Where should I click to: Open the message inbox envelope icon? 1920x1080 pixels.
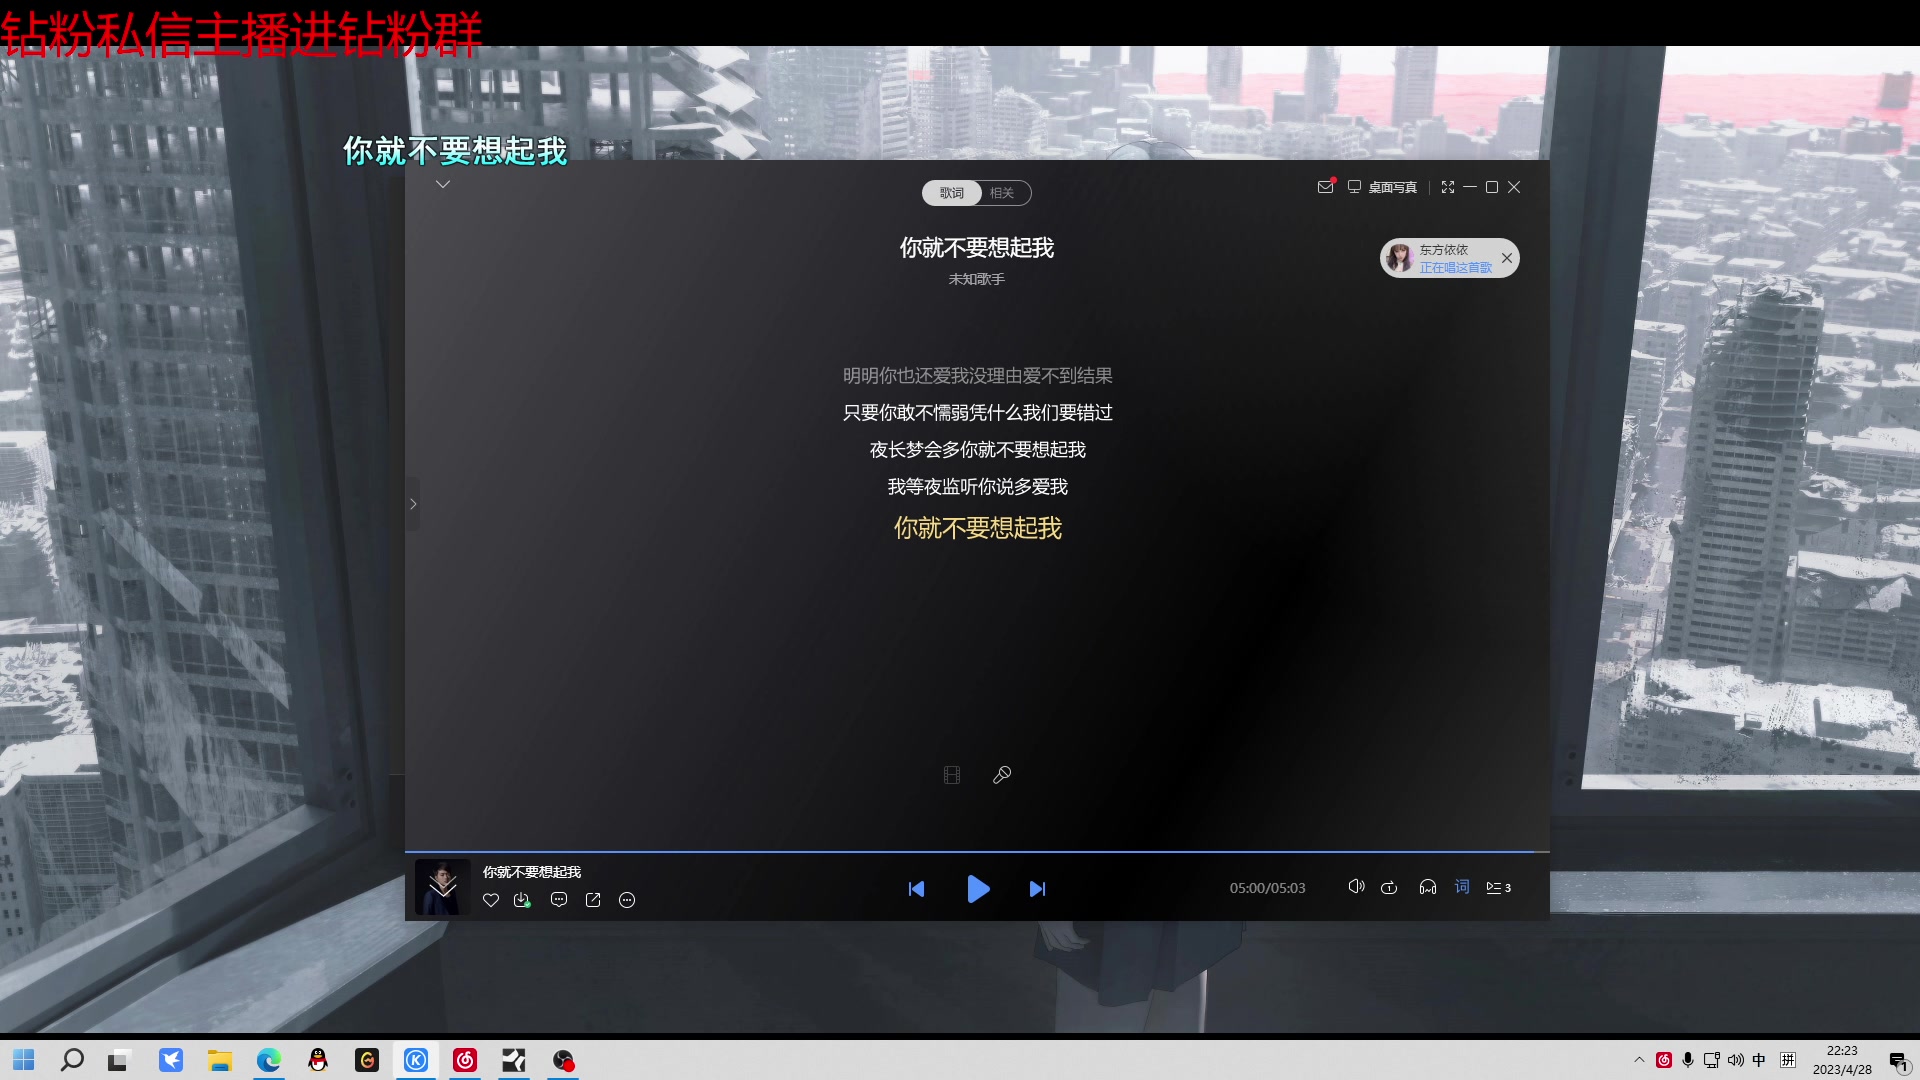[1326, 186]
